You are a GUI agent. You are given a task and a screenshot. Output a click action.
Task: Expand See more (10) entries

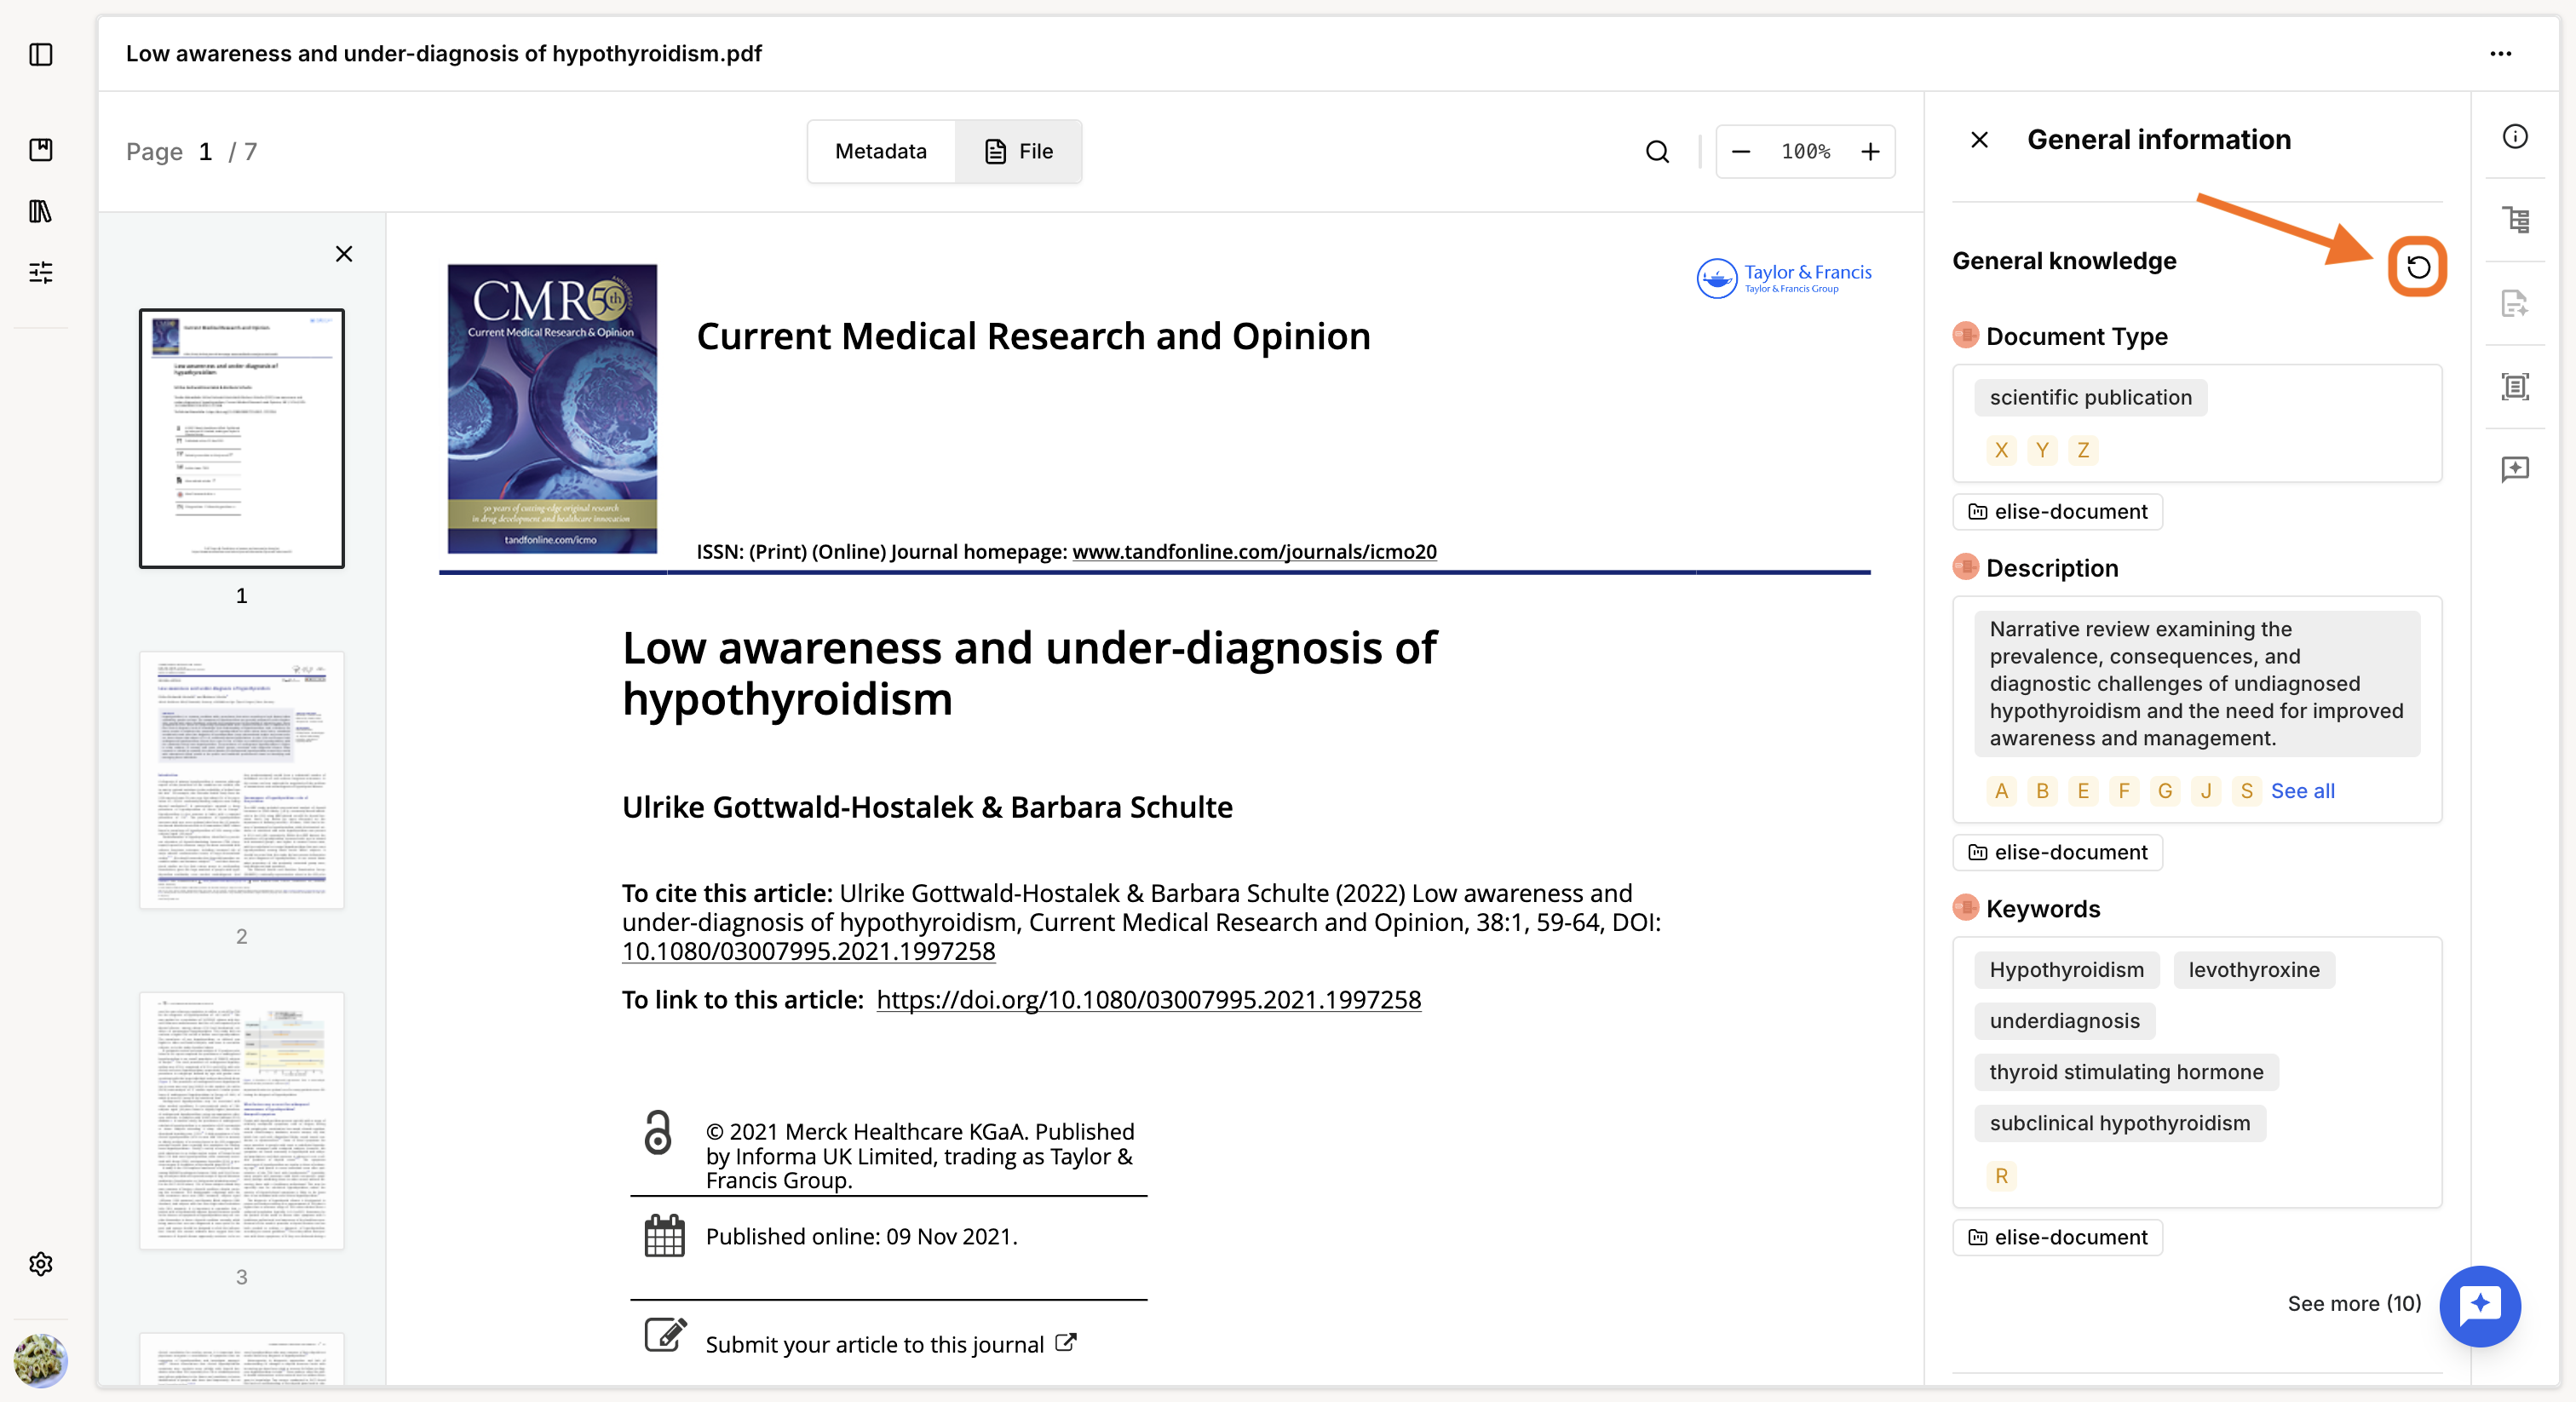[x=2354, y=1304]
